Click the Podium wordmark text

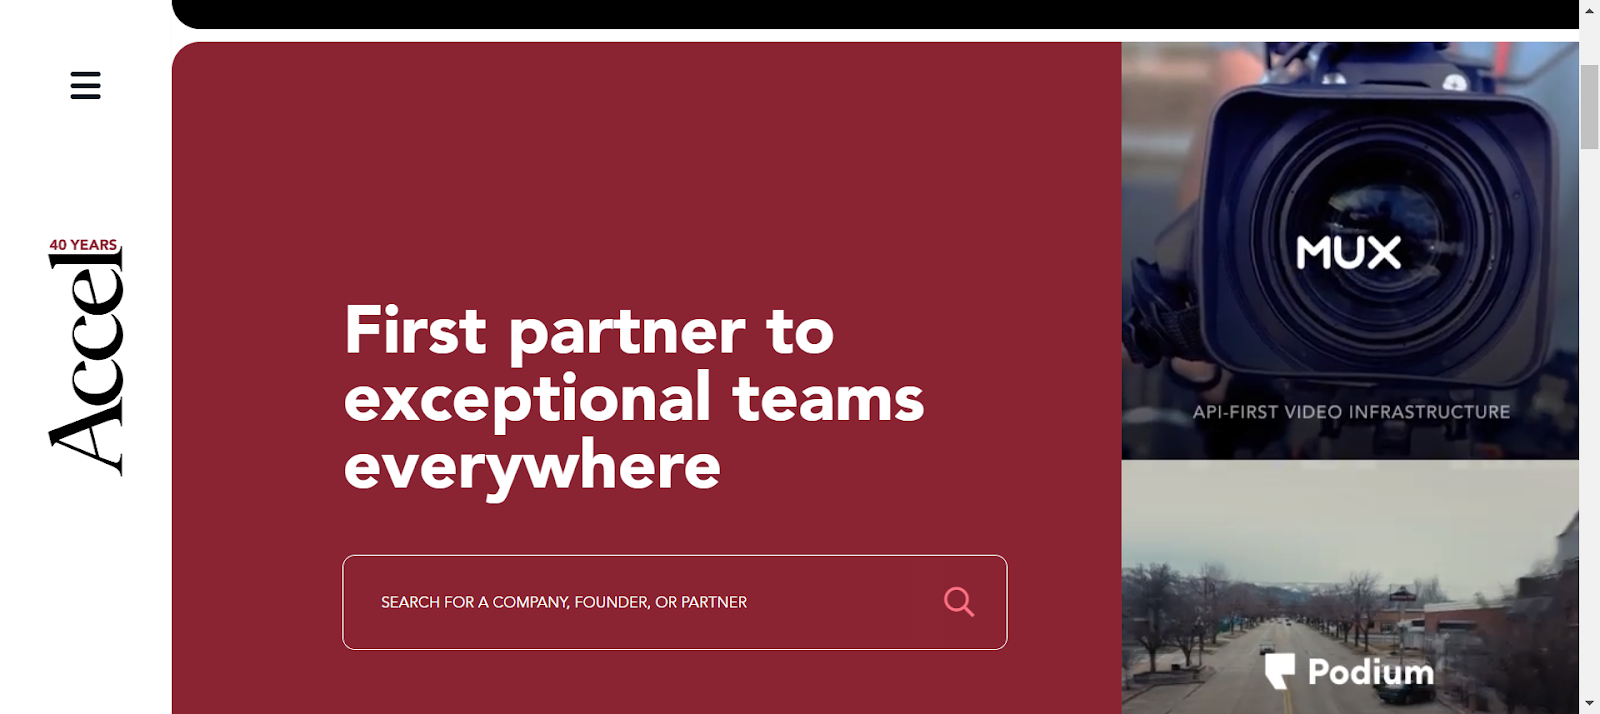(1371, 672)
